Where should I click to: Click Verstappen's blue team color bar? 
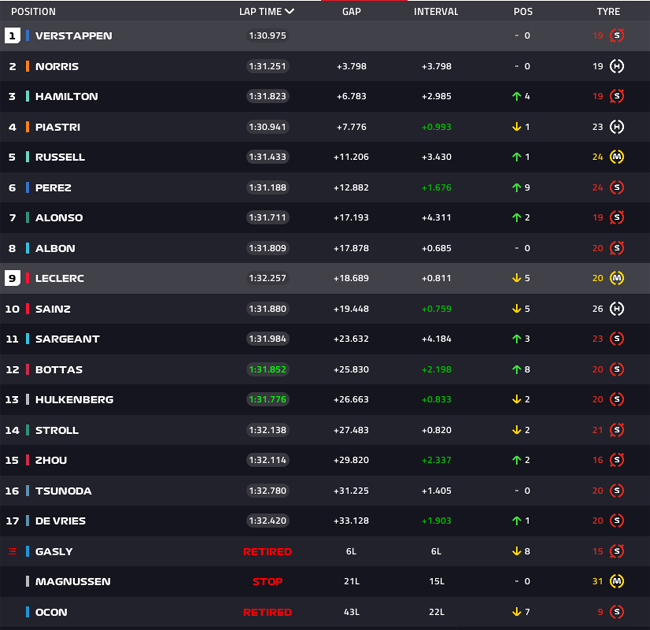27,36
